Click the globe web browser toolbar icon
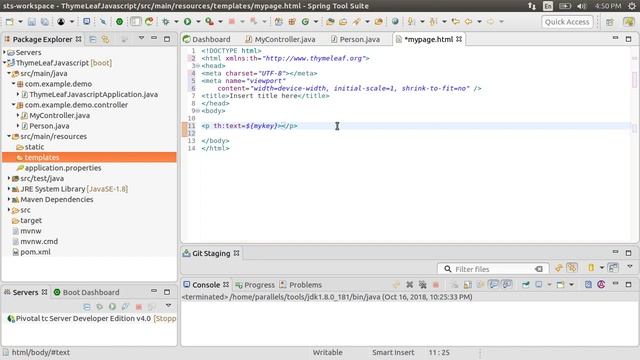The image size is (640, 360). tap(395, 22)
